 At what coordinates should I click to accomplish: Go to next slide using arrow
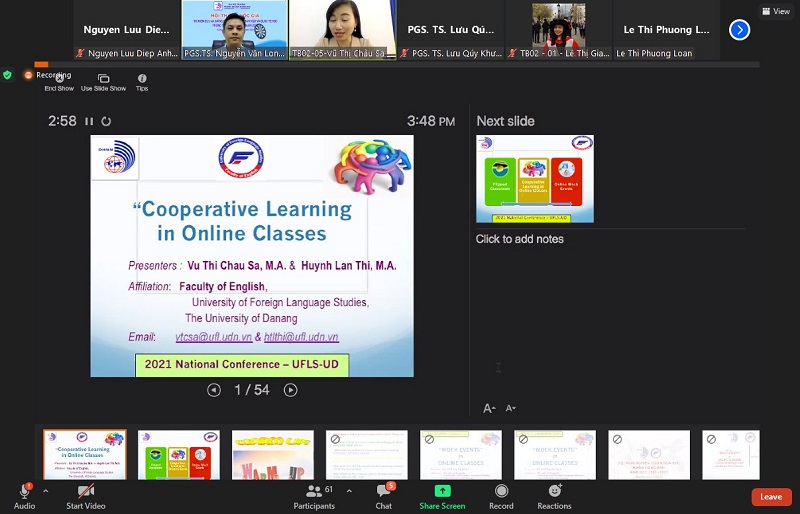click(x=290, y=390)
